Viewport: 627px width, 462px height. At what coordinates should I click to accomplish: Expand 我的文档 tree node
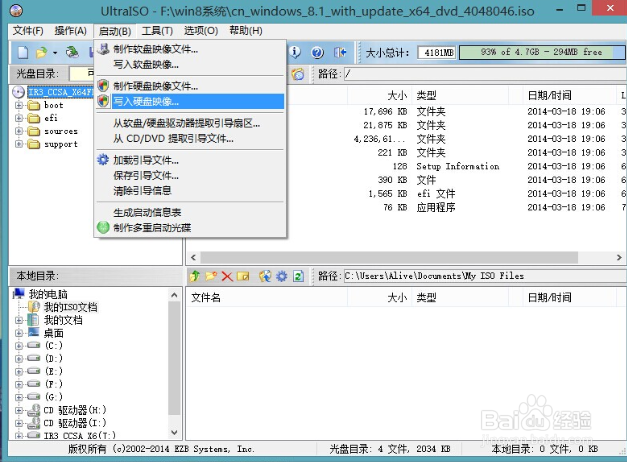(18, 320)
